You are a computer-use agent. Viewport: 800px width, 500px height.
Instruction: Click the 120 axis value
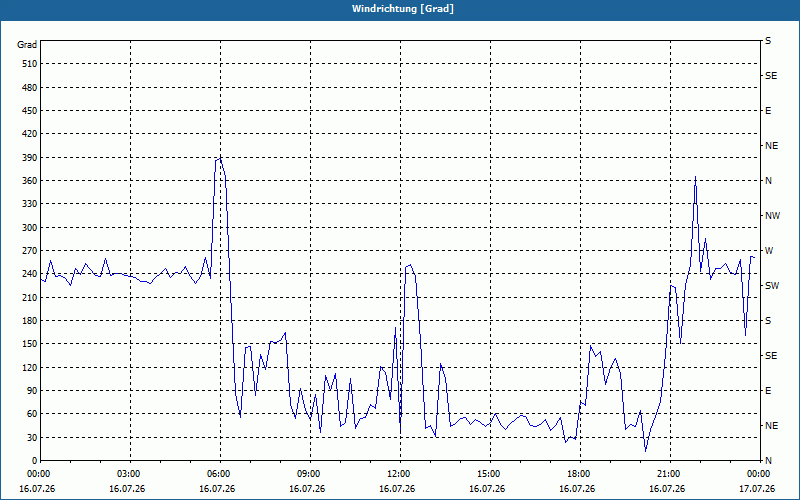[29, 367]
